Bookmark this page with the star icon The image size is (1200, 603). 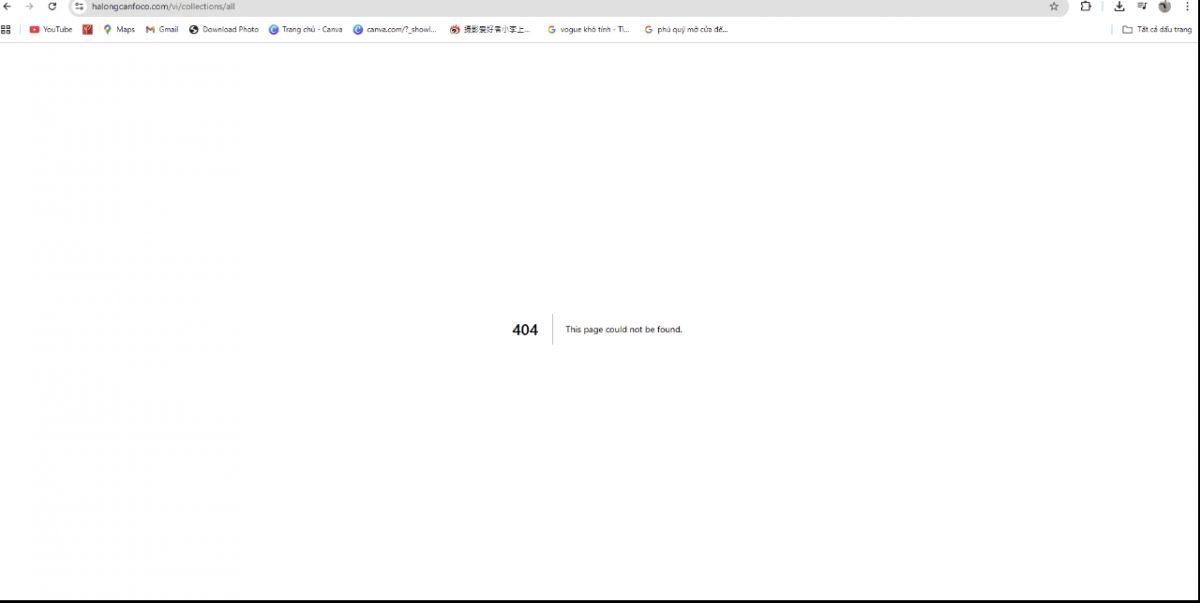(x=1054, y=6)
